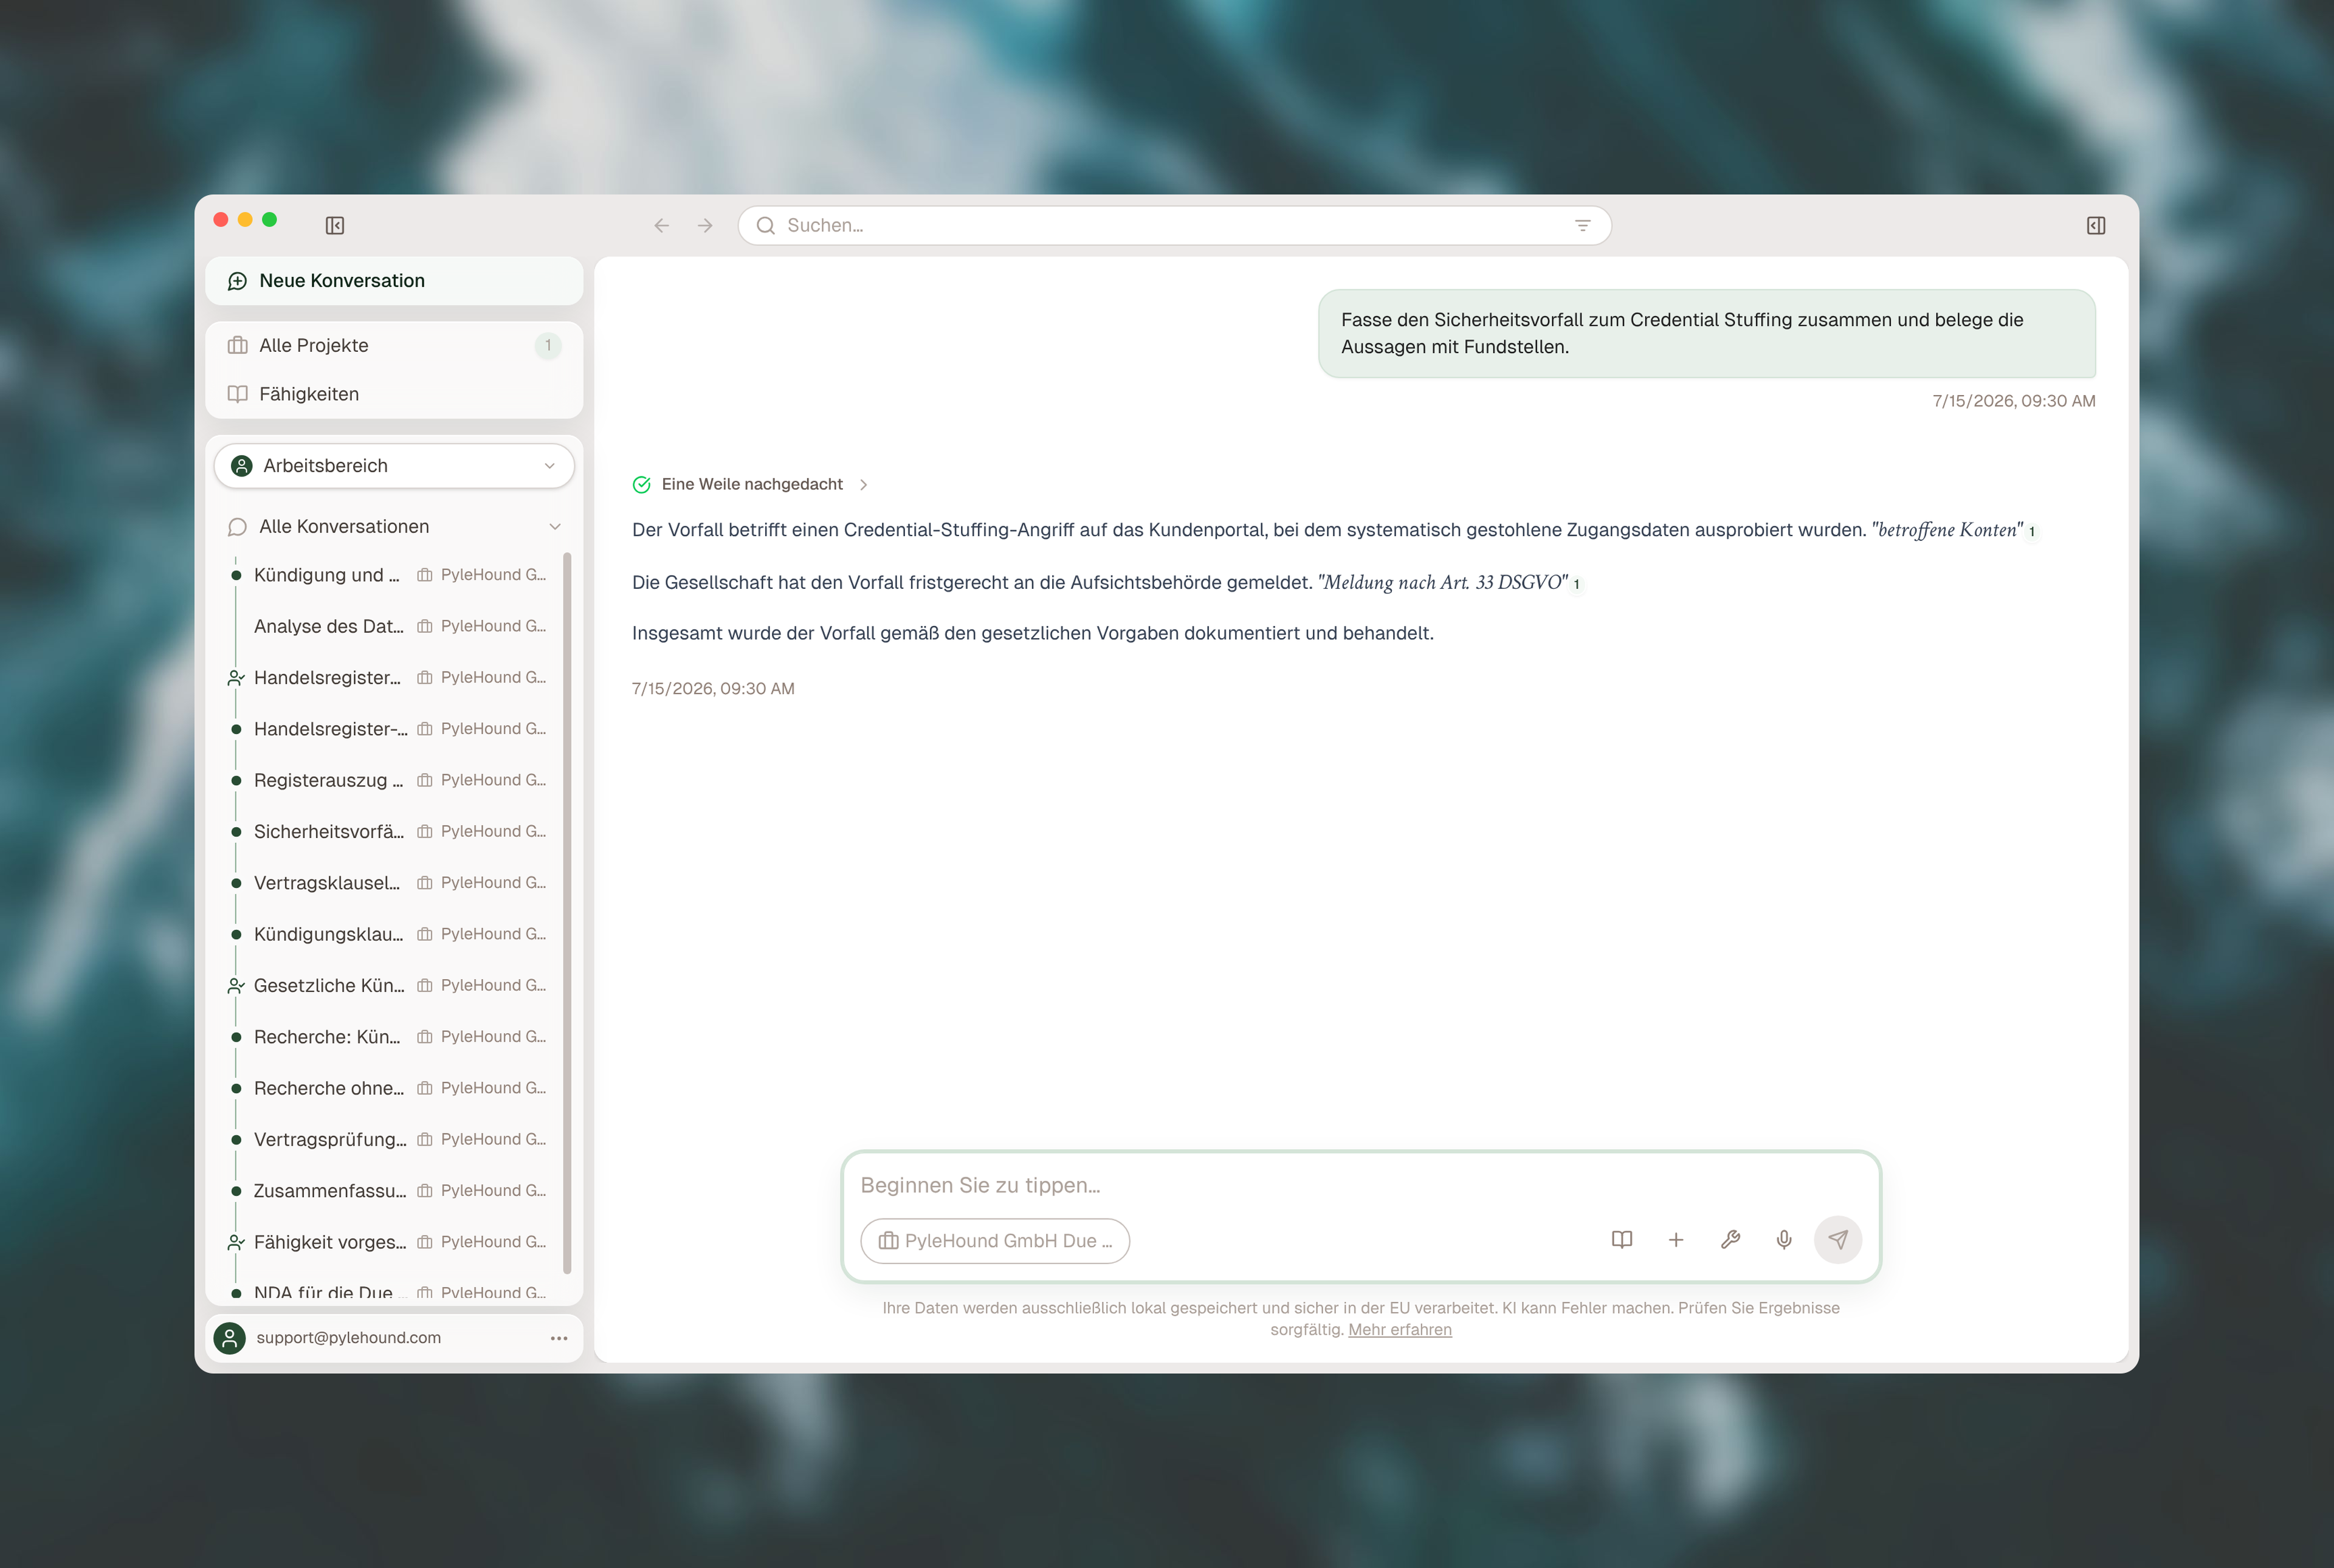This screenshot has height=1568, width=2334.
Task: Go back with the left arrow
Action: click(661, 226)
